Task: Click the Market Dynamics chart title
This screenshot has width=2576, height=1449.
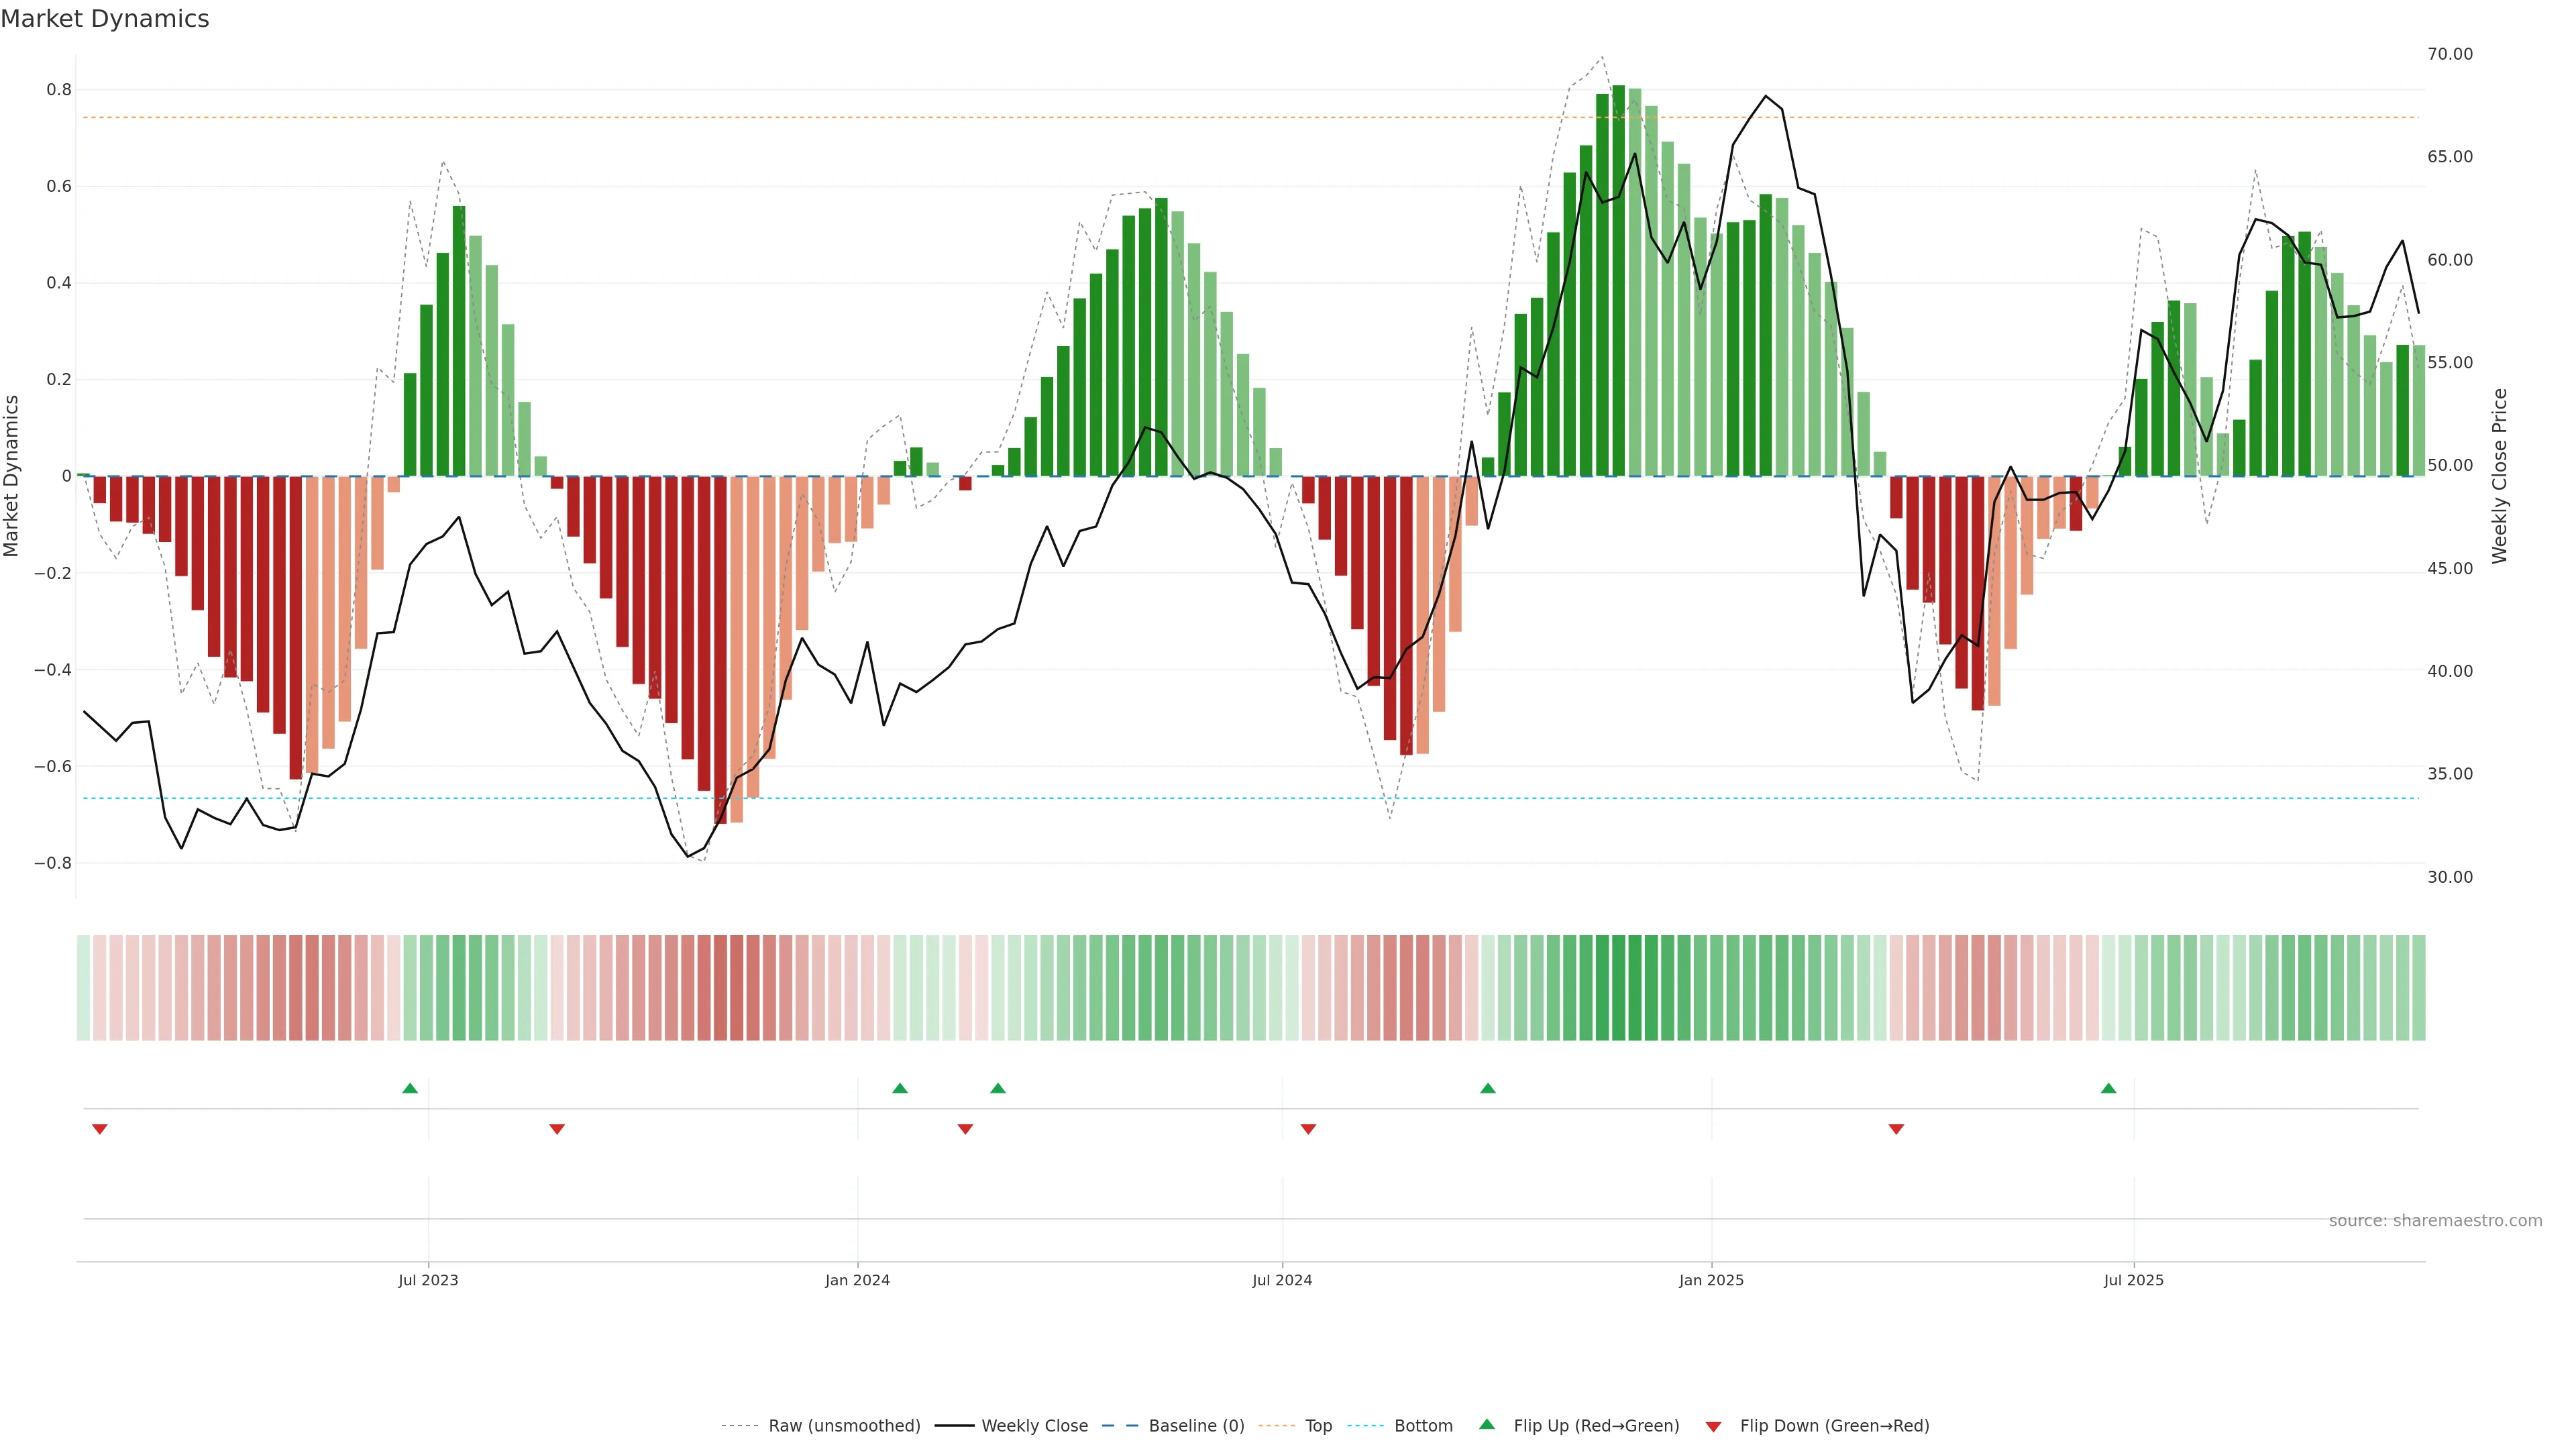Action: tap(105, 19)
